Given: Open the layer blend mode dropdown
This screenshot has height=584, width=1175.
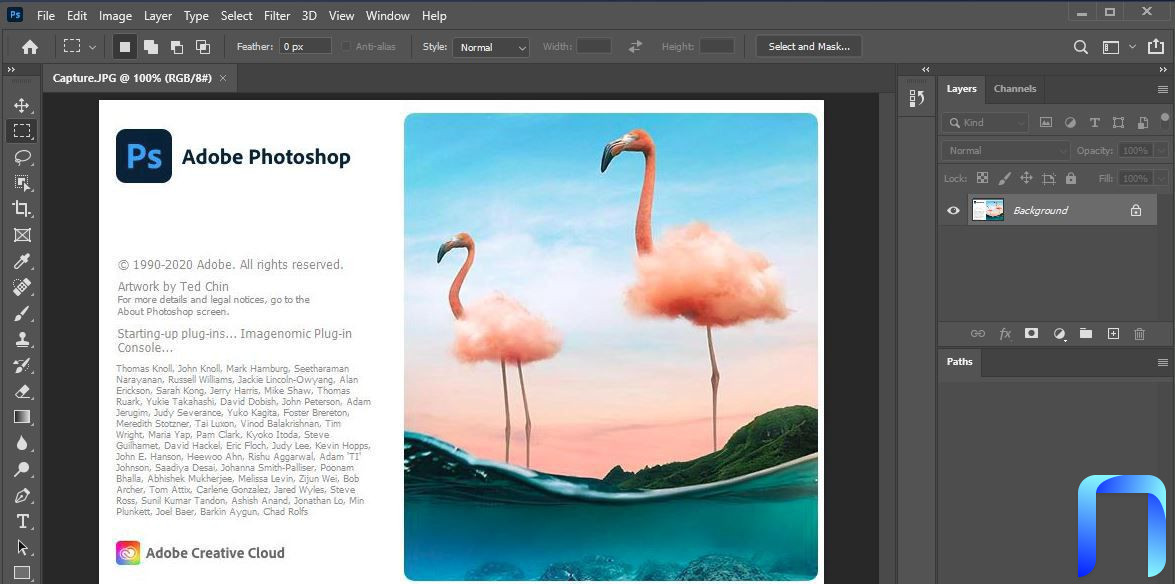Looking at the screenshot, I should (x=1006, y=151).
